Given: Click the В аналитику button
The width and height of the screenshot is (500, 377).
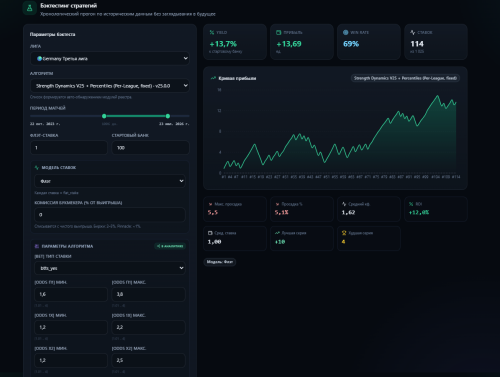Looking at the screenshot, I should [170, 246].
